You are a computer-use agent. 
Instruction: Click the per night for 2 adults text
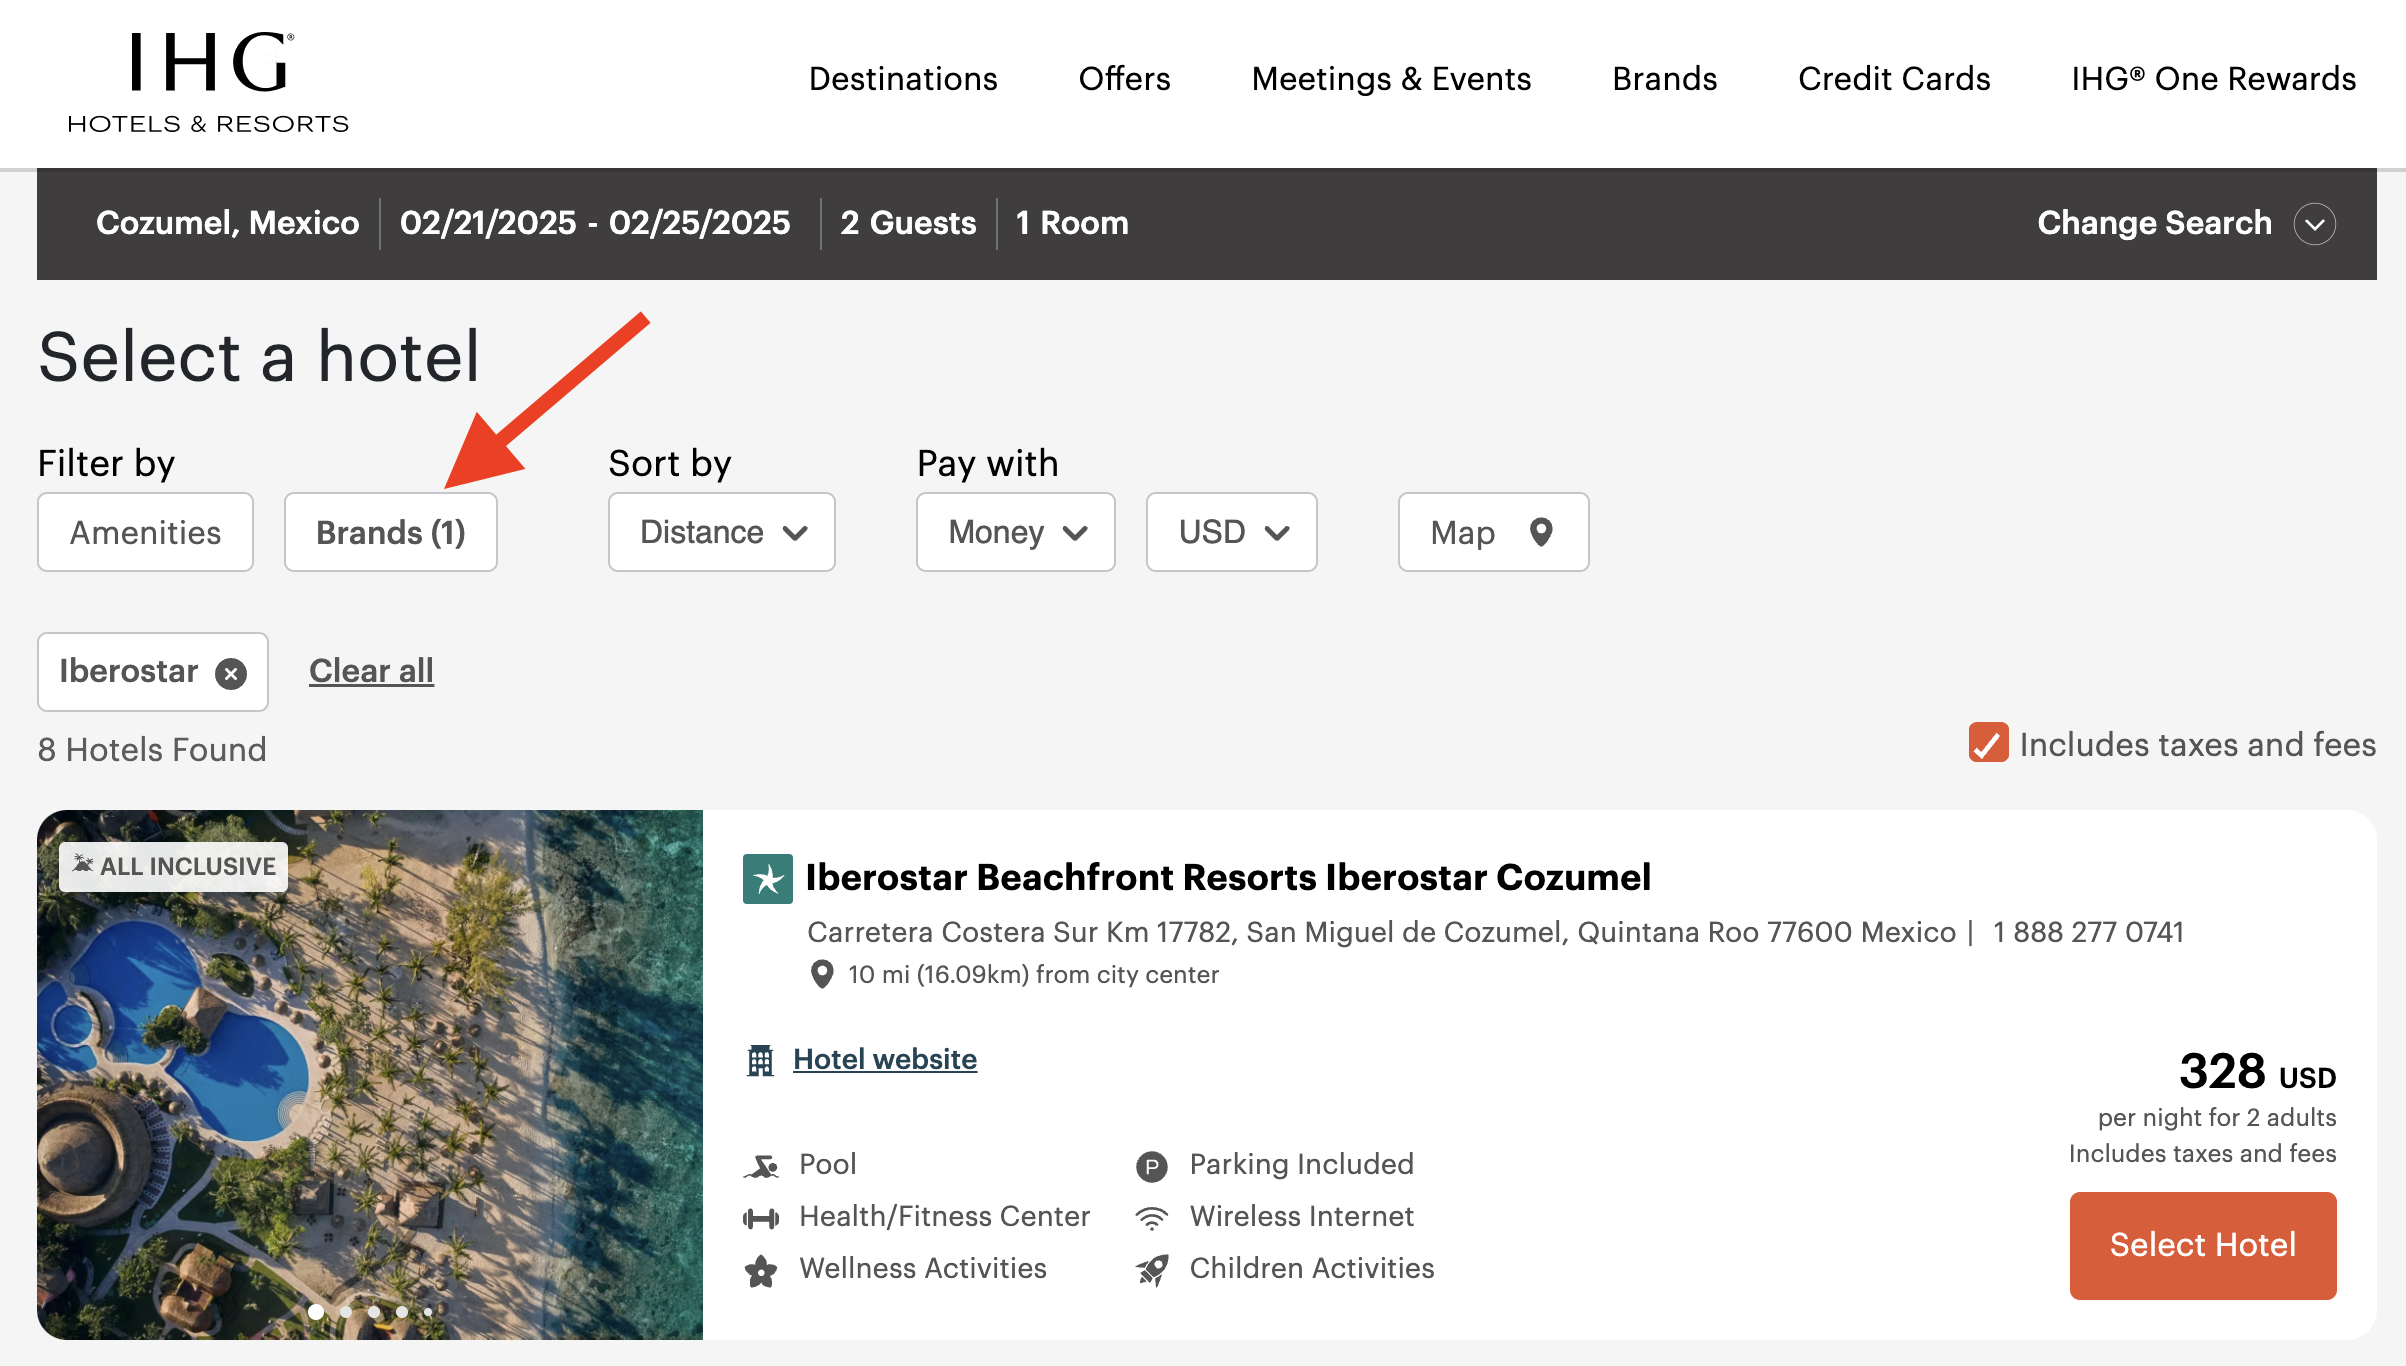2217,1117
